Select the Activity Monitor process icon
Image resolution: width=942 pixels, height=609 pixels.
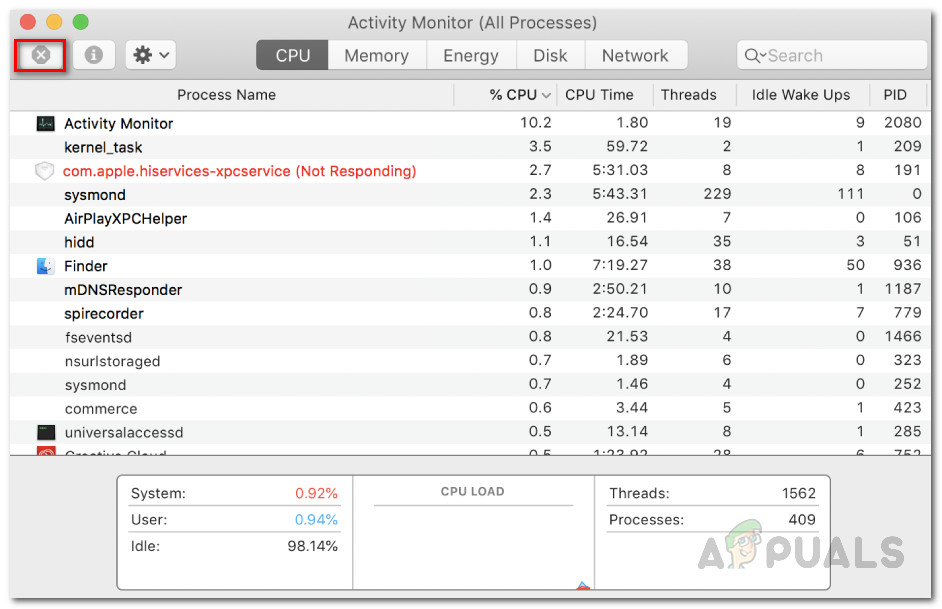point(45,123)
